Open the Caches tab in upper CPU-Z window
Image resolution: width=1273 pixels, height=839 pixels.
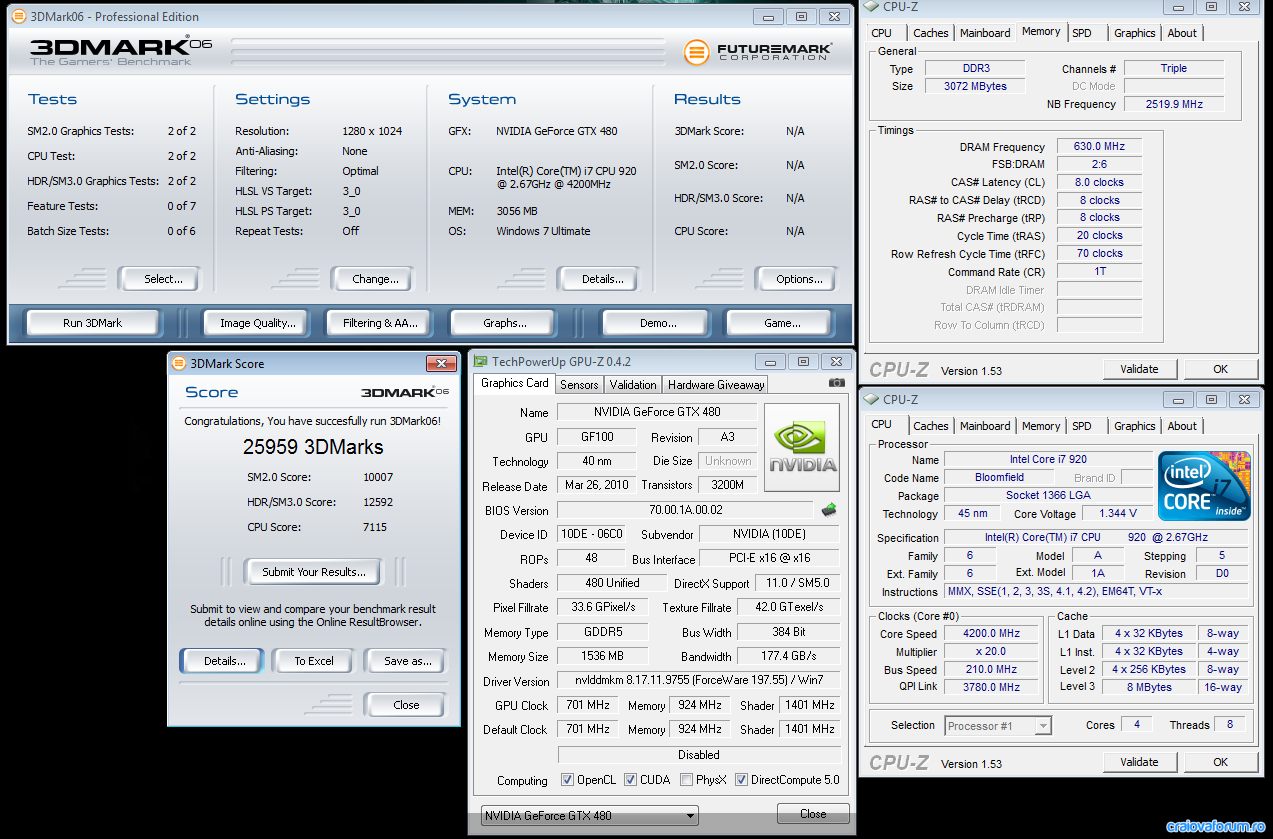click(930, 33)
